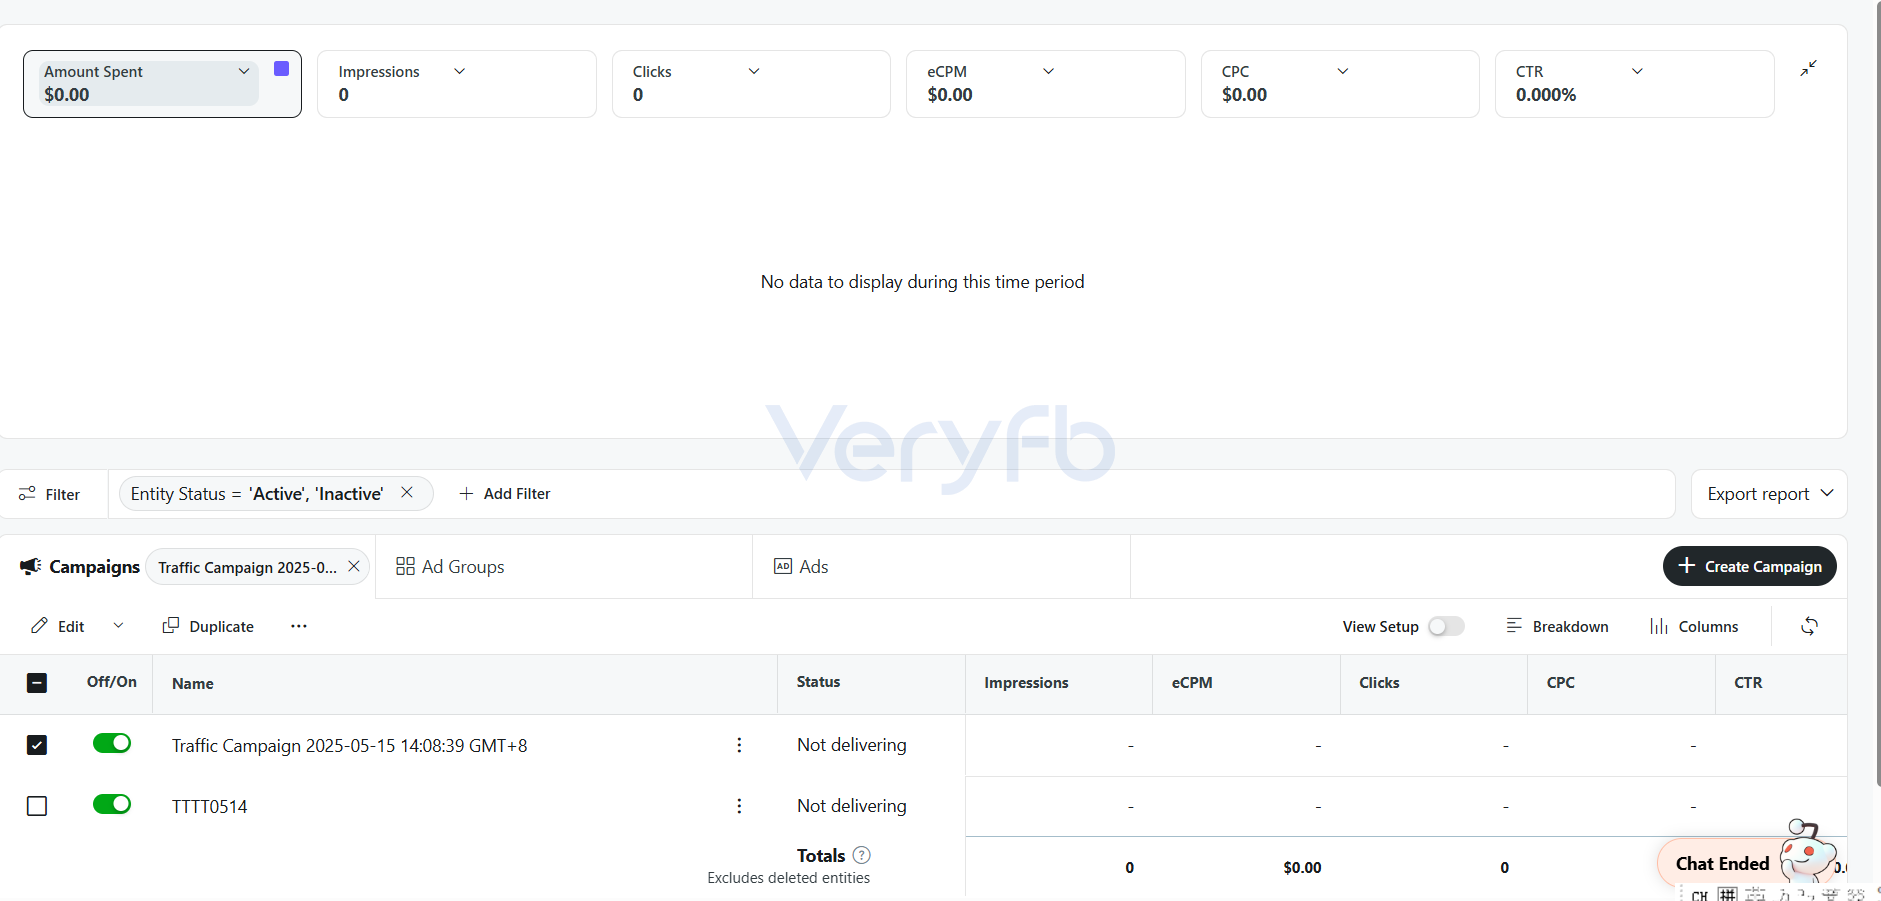This screenshot has width=1881, height=901.
Task: Turn off the Traffic Campaign 2025-05-15 toggle
Action: coord(112,743)
